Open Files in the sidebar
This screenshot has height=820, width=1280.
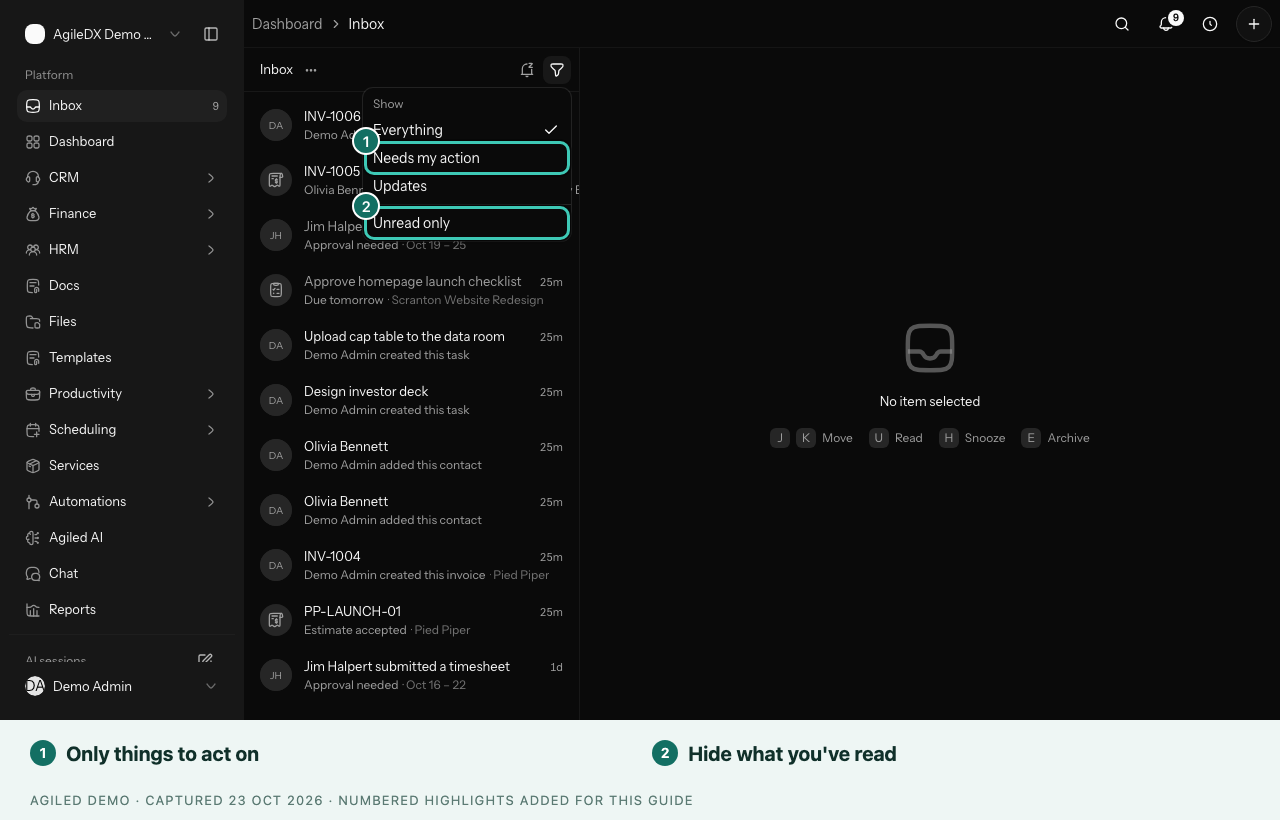point(122,321)
